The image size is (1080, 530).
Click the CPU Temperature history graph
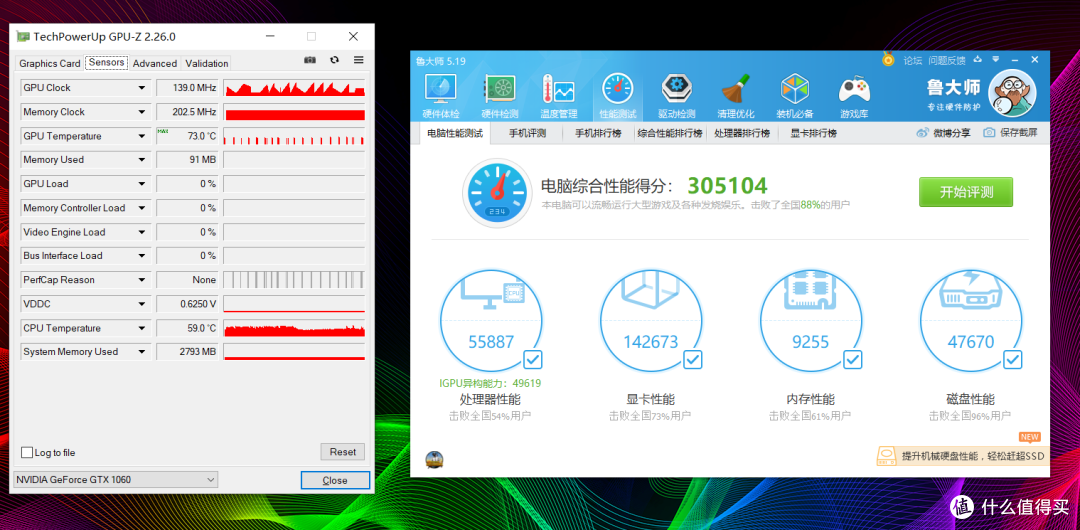(x=294, y=328)
